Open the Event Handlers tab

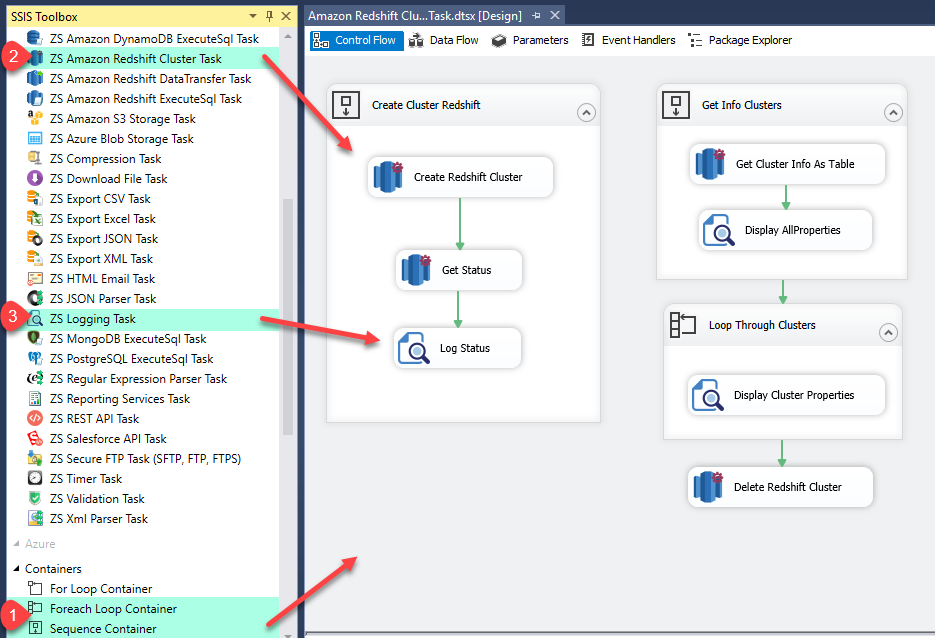pyautogui.click(x=629, y=41)
